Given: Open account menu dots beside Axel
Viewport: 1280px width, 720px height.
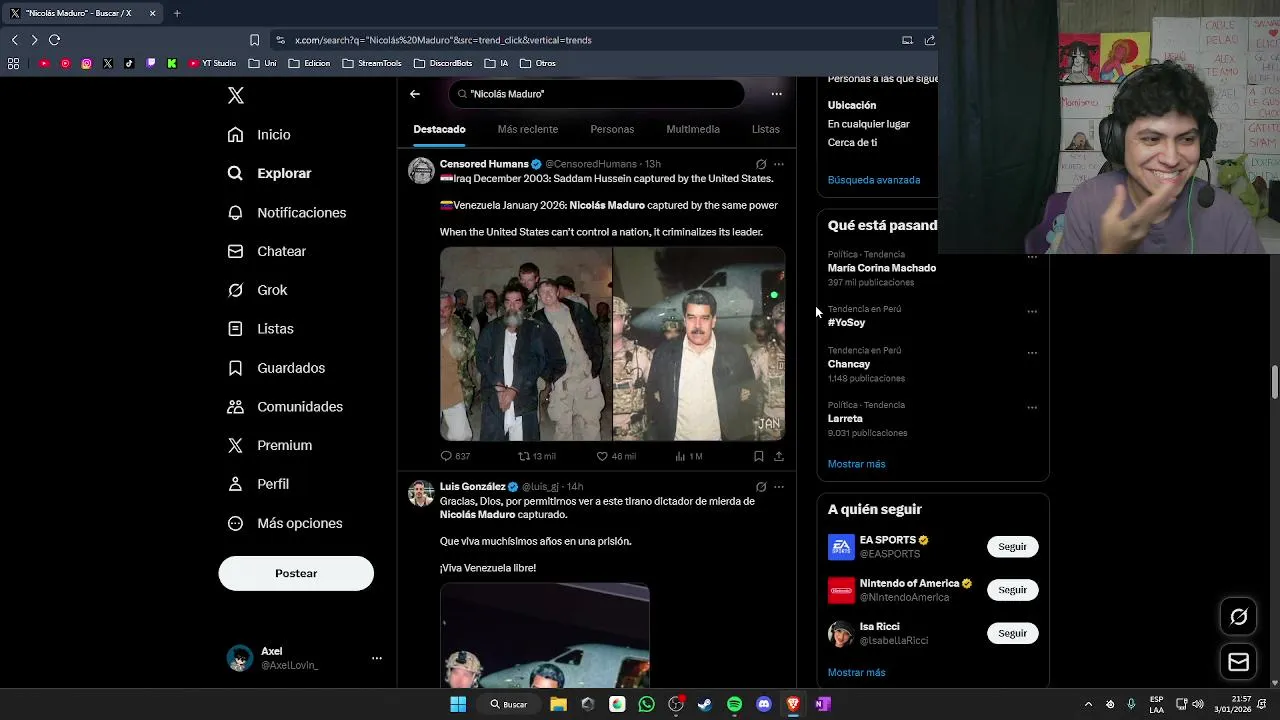Looking at the screenshot, I should pos(377,658).
